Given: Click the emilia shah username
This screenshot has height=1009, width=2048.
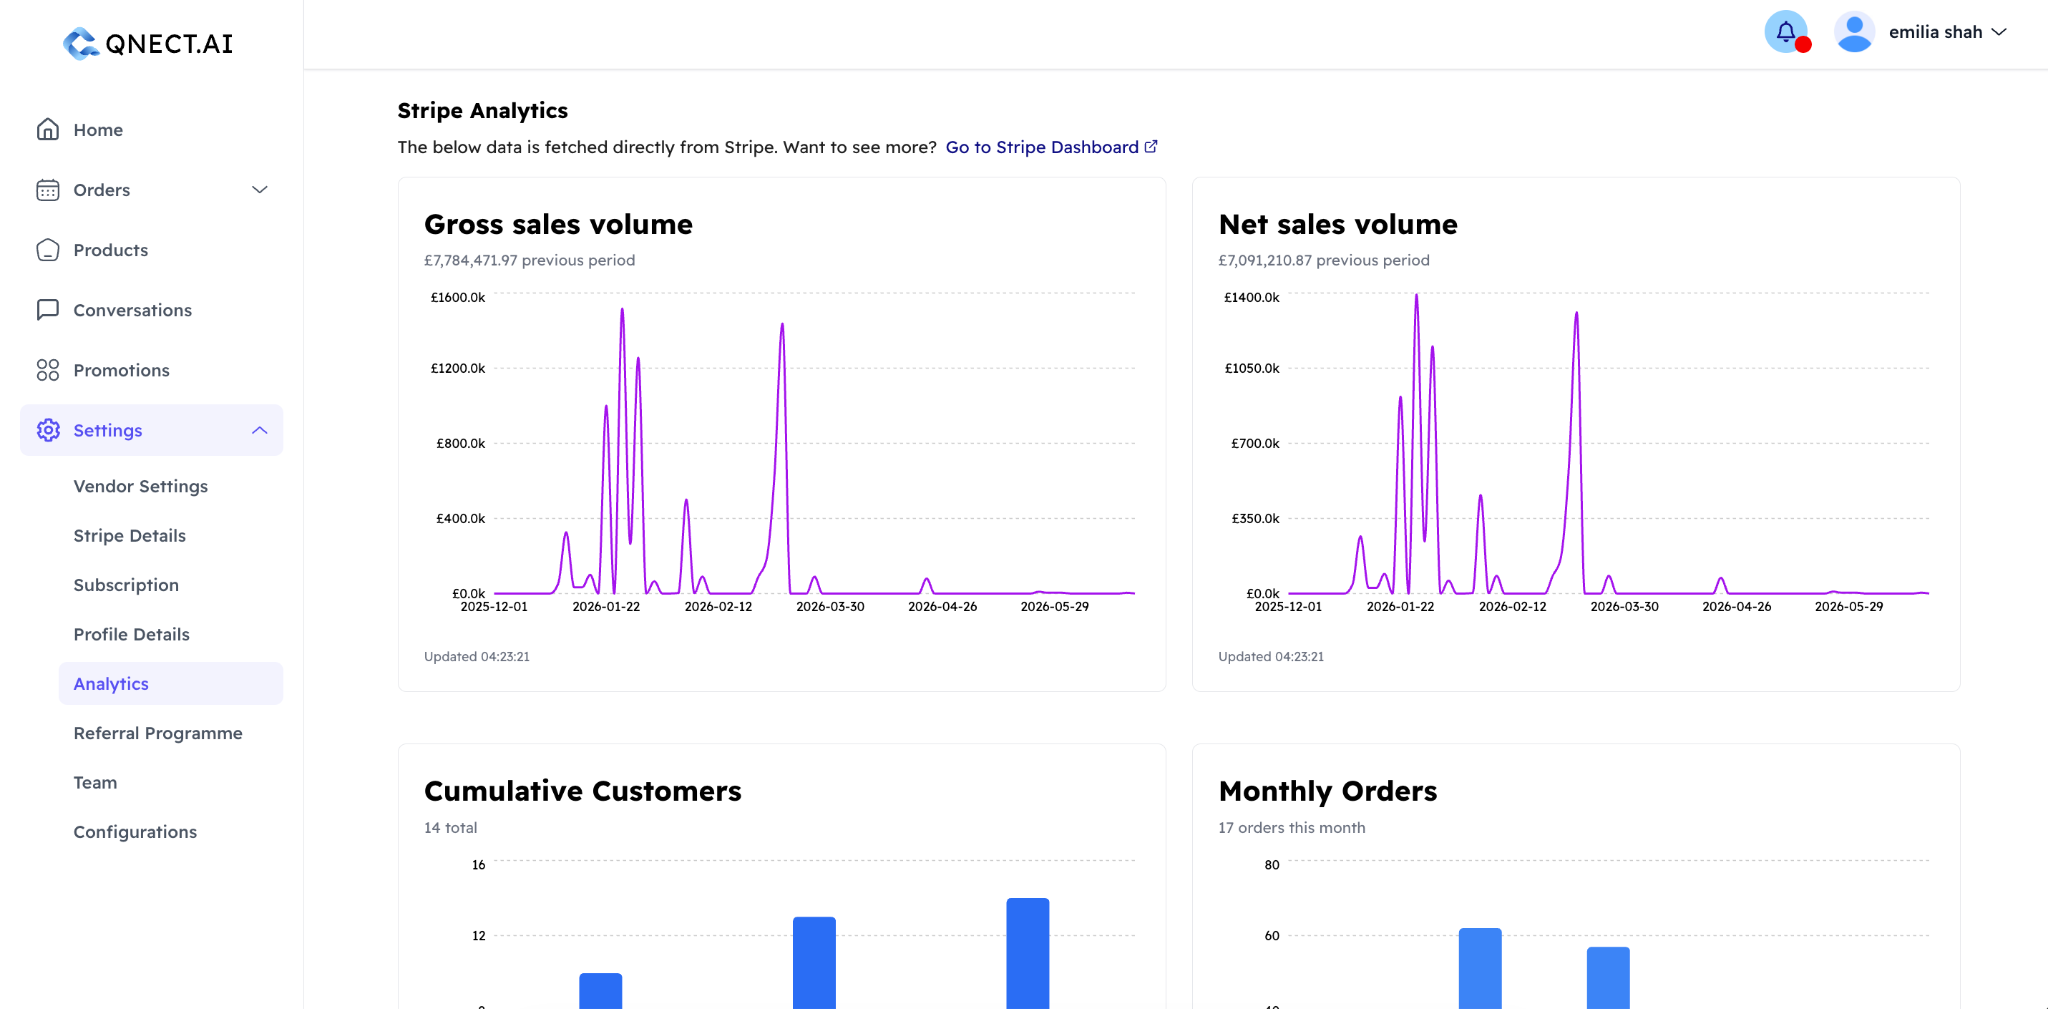Looking at the screenshot, I should (x=1935, y=32).
